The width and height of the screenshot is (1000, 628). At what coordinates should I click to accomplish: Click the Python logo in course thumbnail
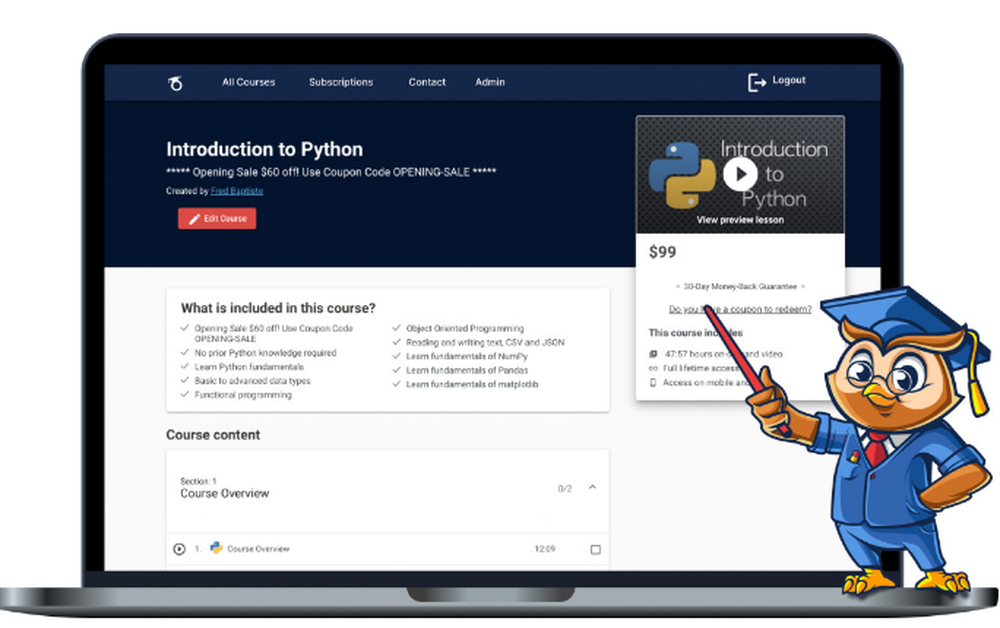point(682,175)
